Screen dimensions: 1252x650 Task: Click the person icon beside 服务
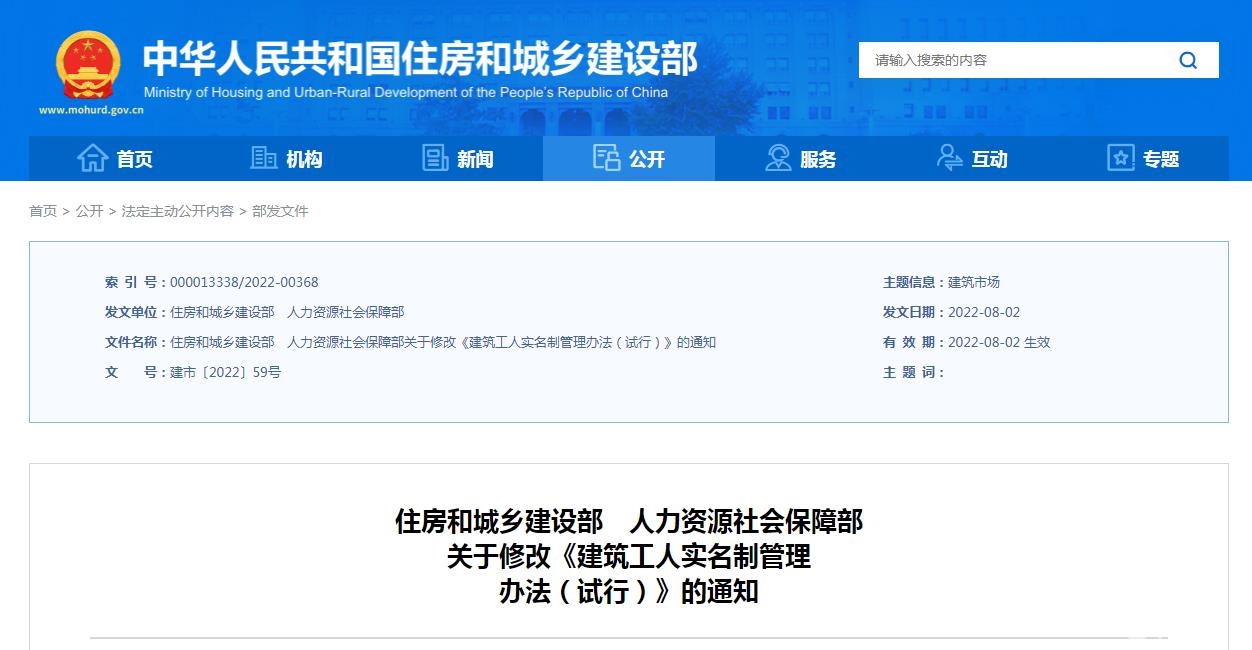coord(778,158)
